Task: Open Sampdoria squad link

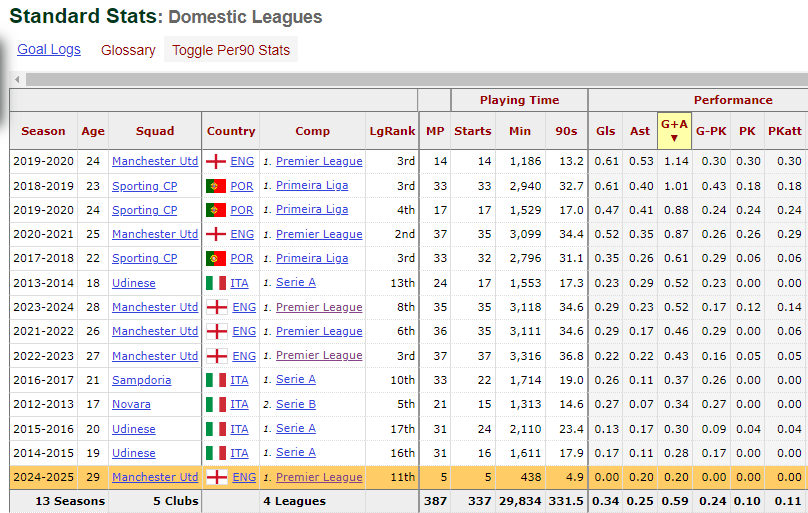Action: point(142,380)
